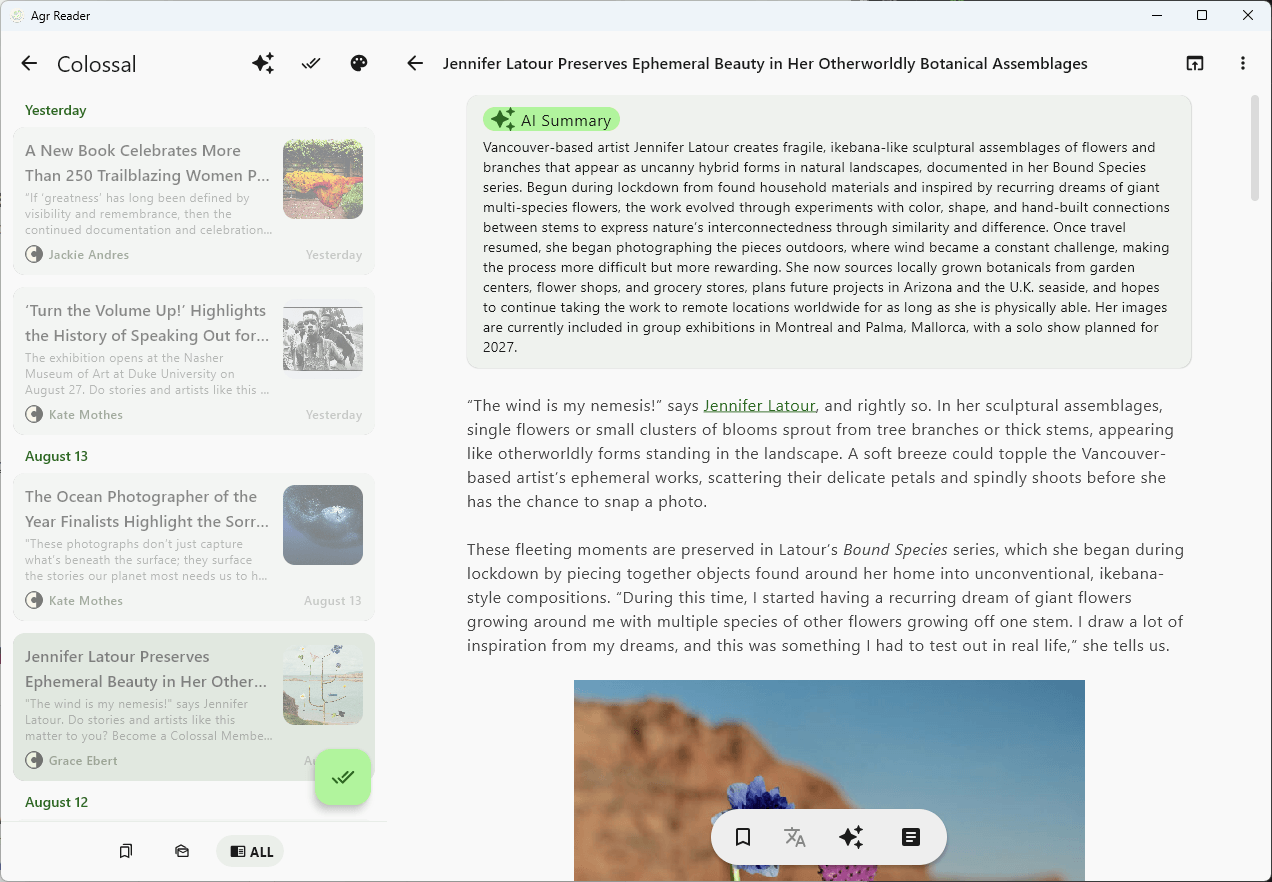Click the article vertical scrollbar thumb
This screenshot has height=882, width=1272.
point(1255,148)
